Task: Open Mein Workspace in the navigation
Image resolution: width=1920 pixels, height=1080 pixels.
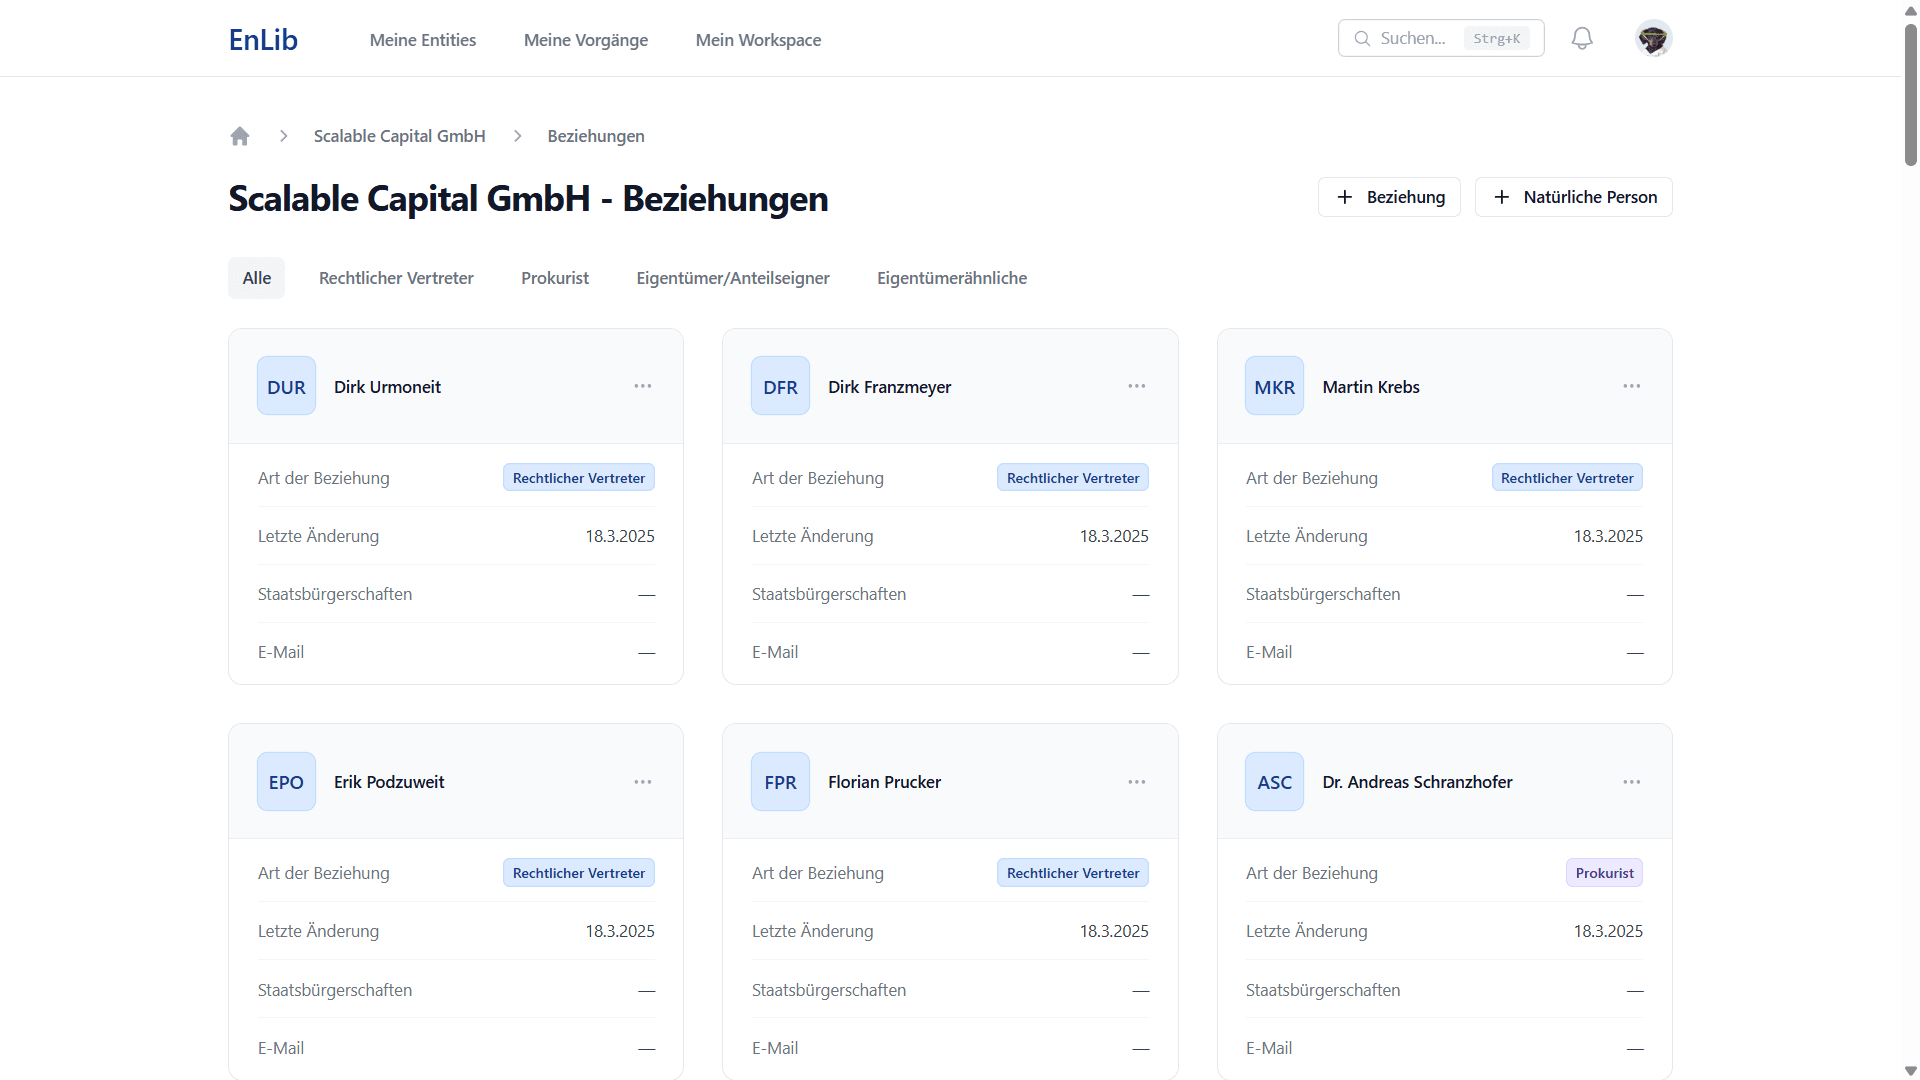Action: (x=758, y=40)
